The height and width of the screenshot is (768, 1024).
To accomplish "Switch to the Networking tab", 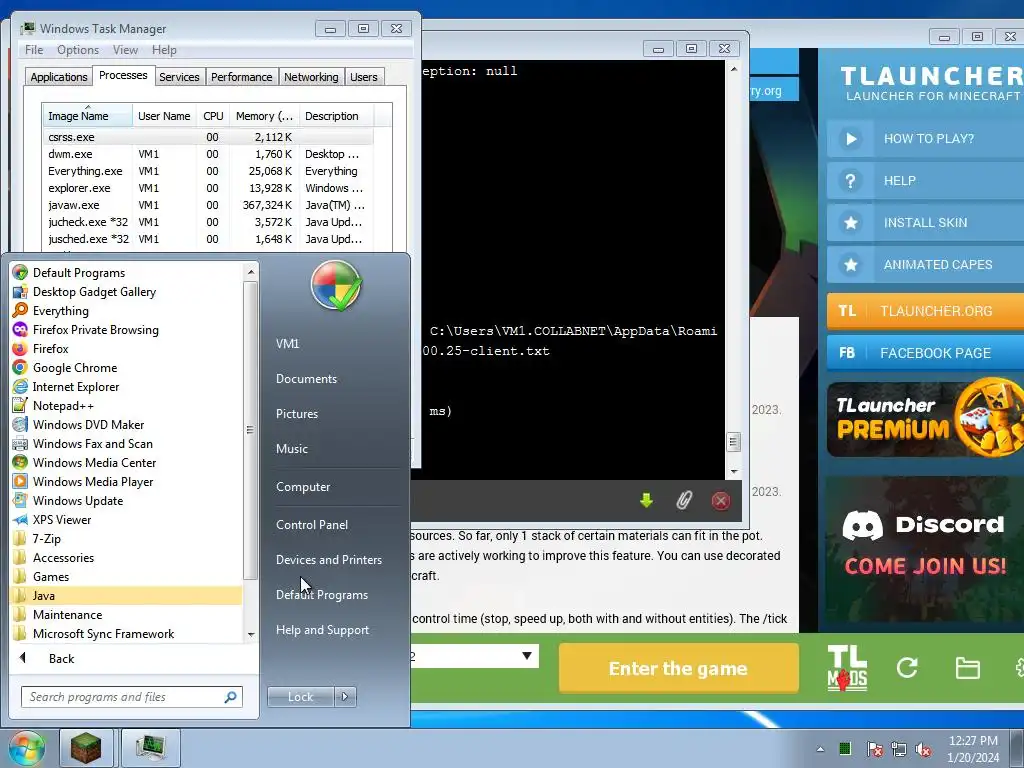I will coord(311,77).
